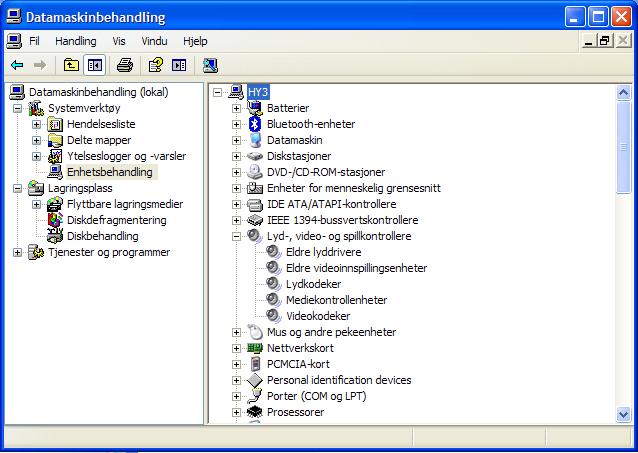This screenshot has height=453, width=638.
Task: Open the Vindu menu
Action: click(154, 41)
